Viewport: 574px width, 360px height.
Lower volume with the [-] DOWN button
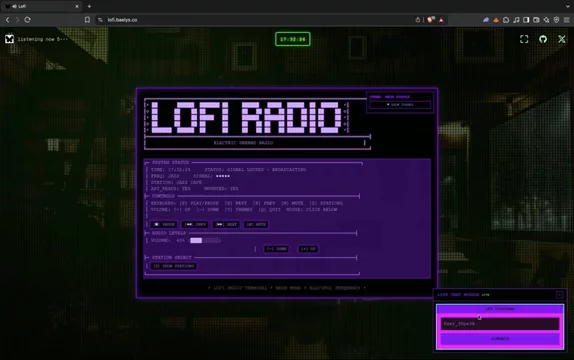(x=276, y=249)
